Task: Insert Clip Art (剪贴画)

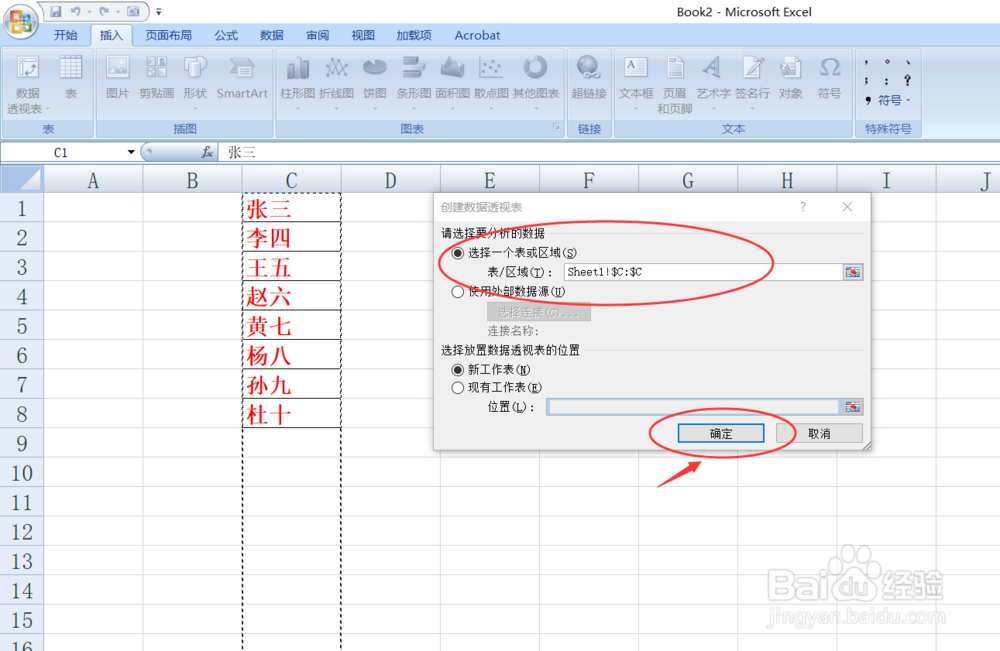Action: click(x=156, y=78)
